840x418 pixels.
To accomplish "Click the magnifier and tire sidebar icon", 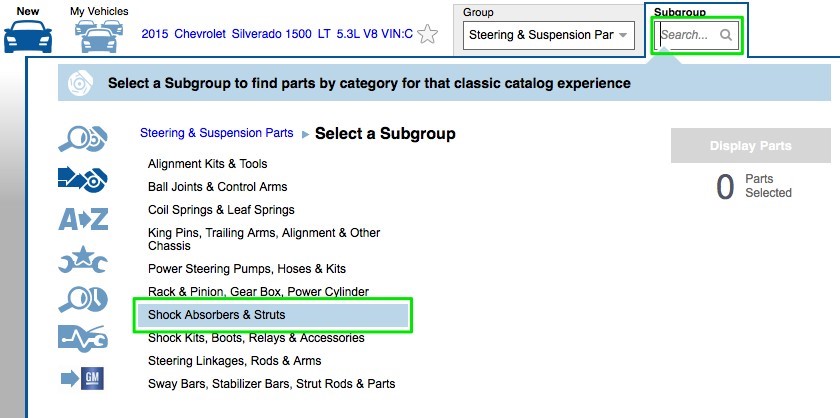I will pyautogui.click(x=83, y=299).
